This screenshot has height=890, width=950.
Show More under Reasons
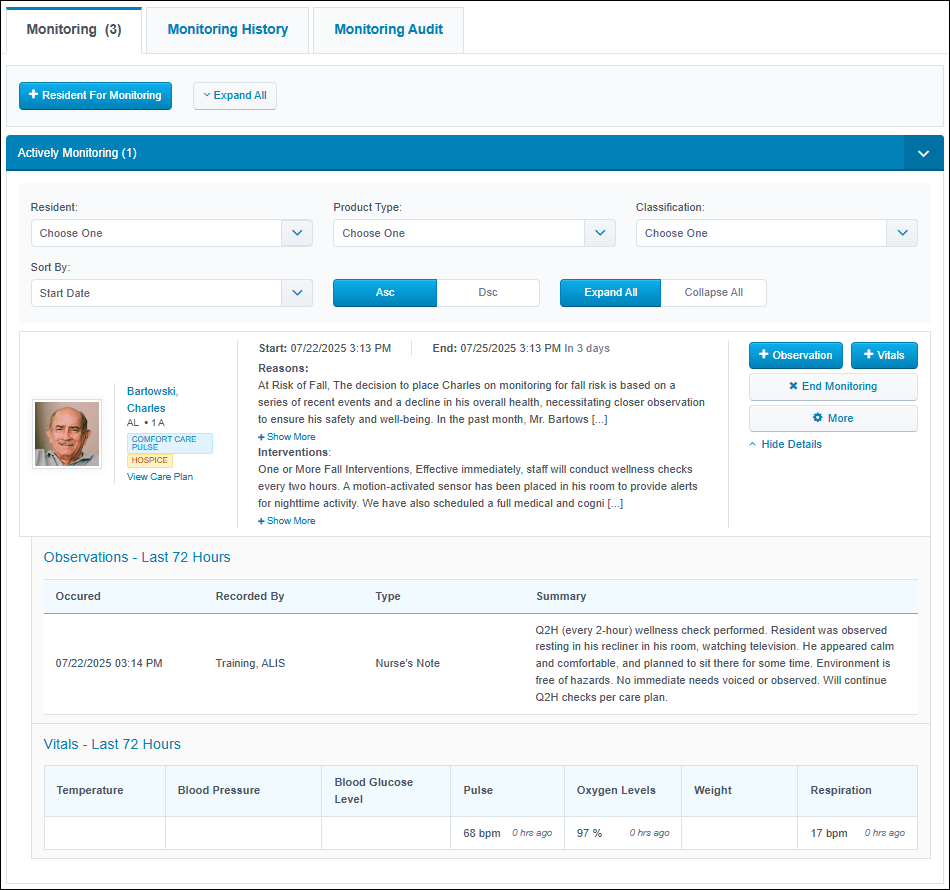287,437
